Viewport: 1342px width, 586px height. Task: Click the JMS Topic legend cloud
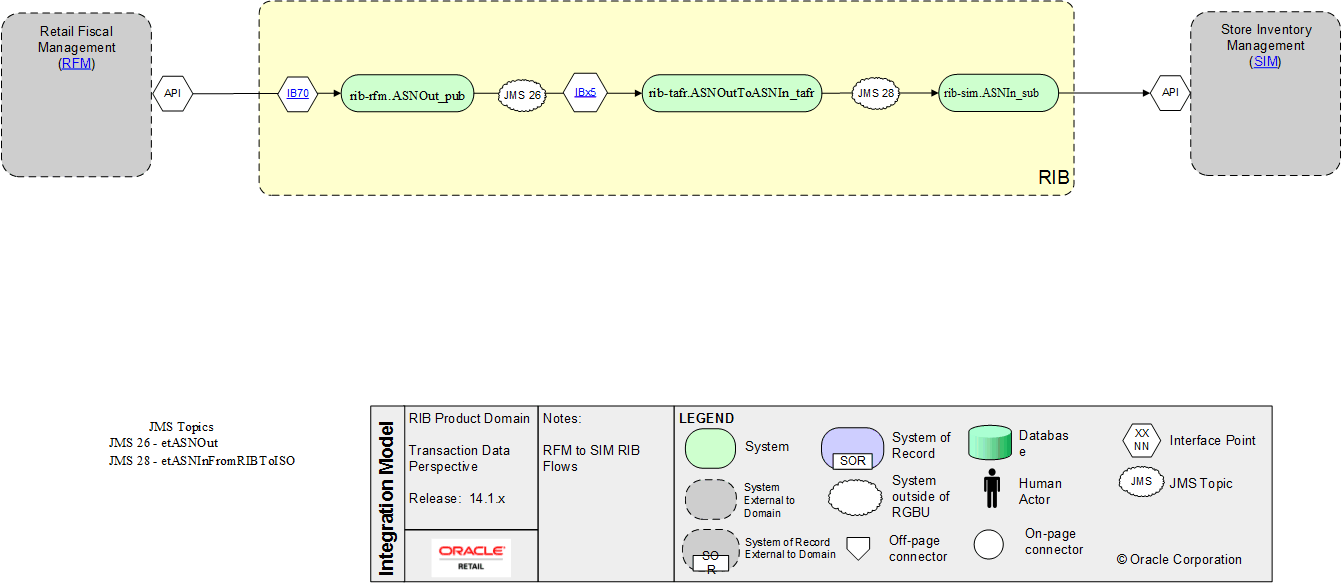tap(1141, 482)
